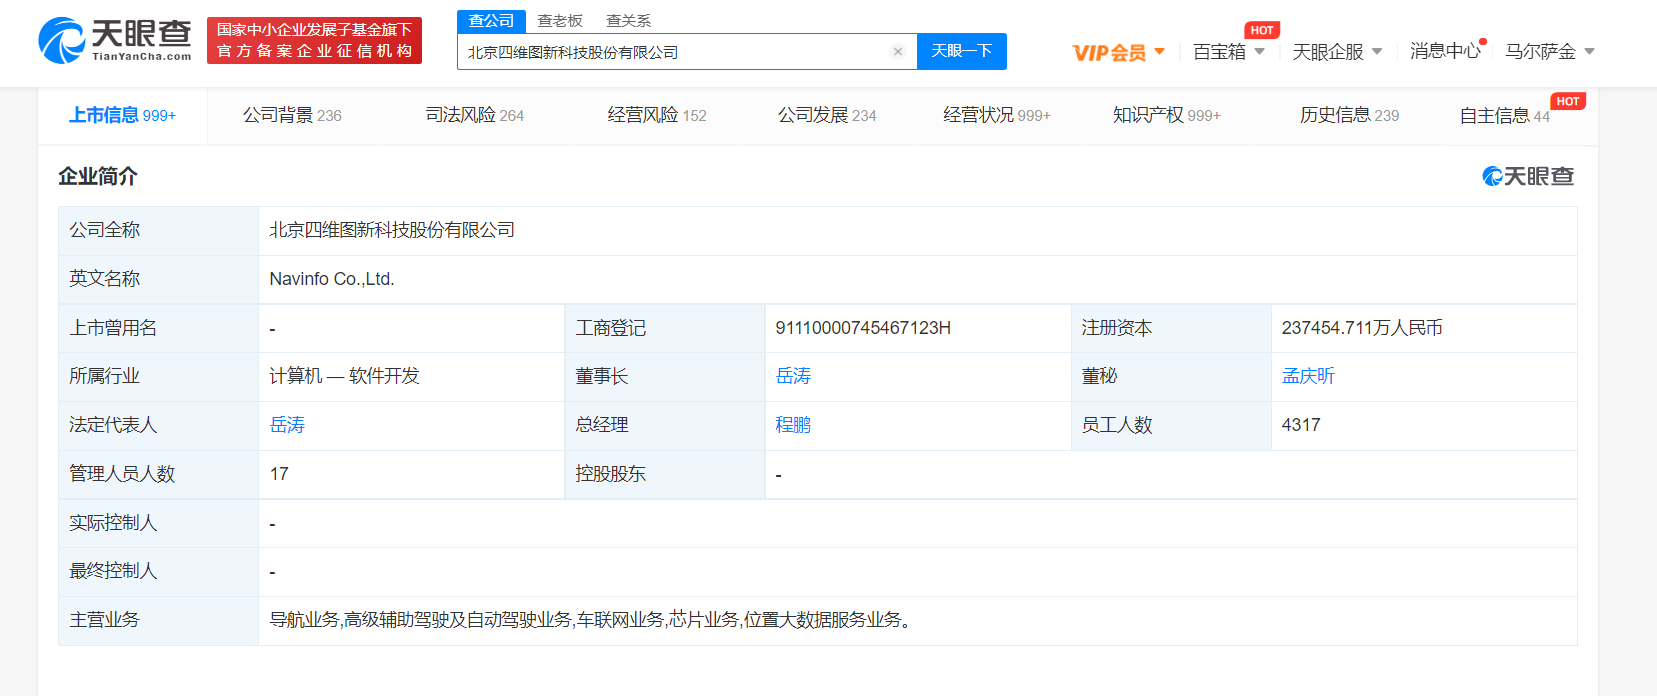Open the 上市信息 tab
Screen dimensions: 1657x696
pyautogui.click(x=122, y=116)
